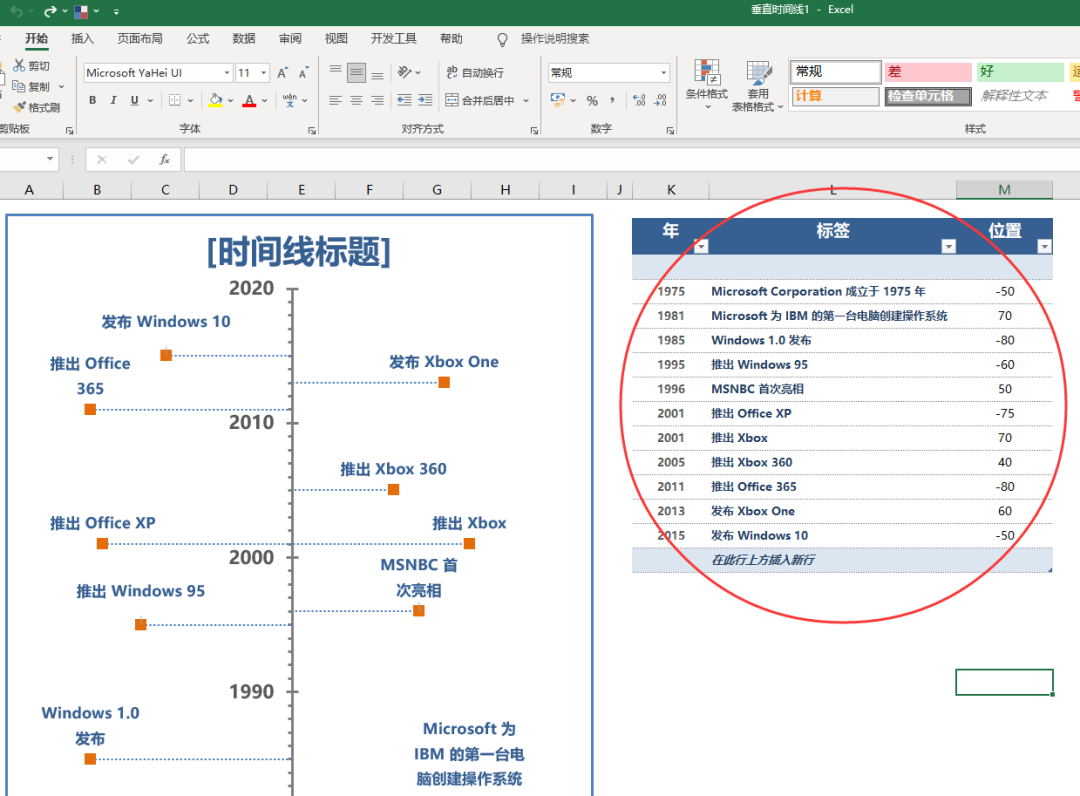Switch to the 数据 ribbon tab

pos(244,39)
